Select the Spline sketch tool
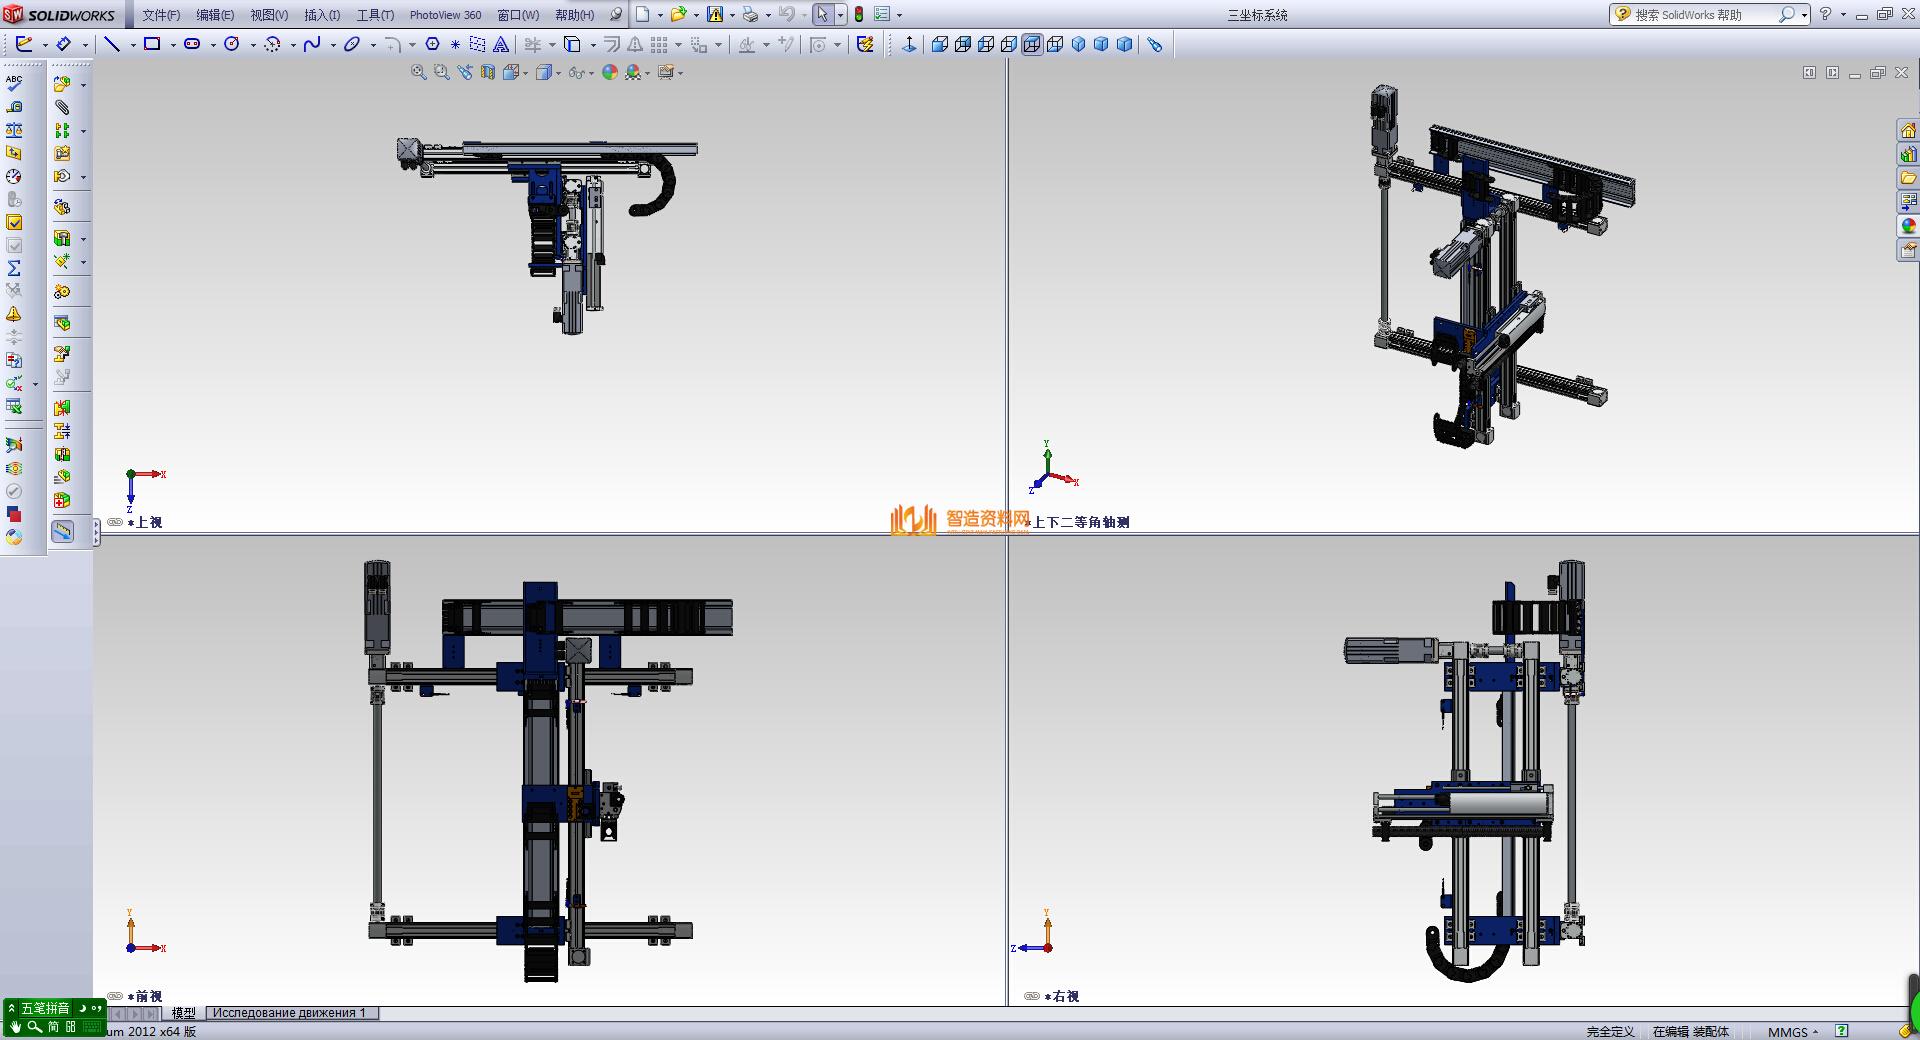Screen dimensions: 1920x1040 [x=312, y=44]
